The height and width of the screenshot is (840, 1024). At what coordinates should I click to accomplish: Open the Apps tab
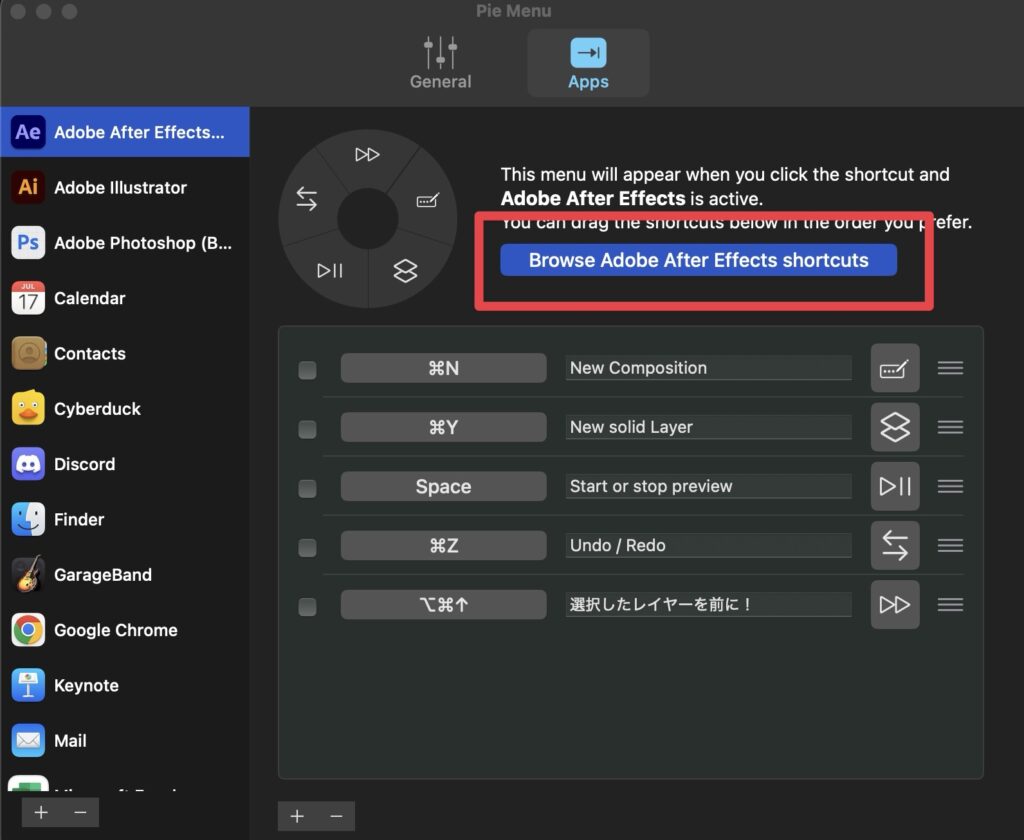[x=588, y=63]
